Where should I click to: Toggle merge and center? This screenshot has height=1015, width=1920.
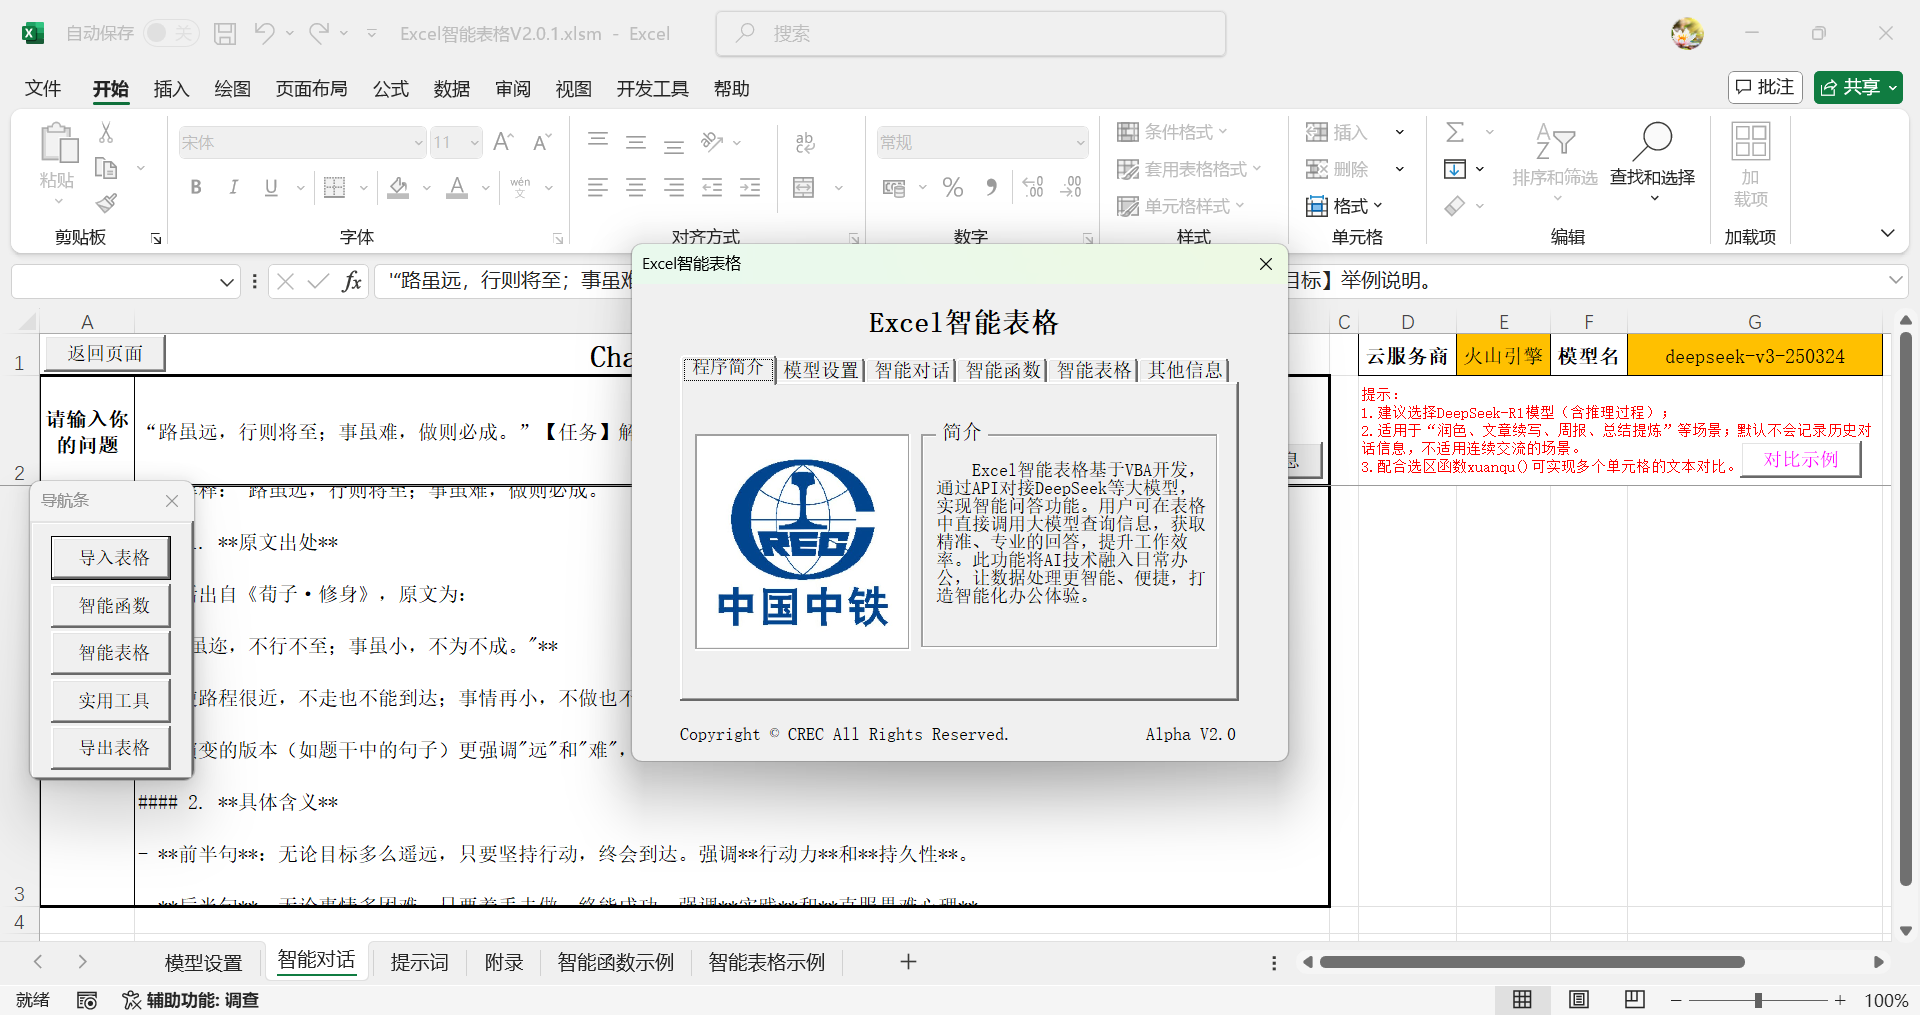click(x=805, y=187)
